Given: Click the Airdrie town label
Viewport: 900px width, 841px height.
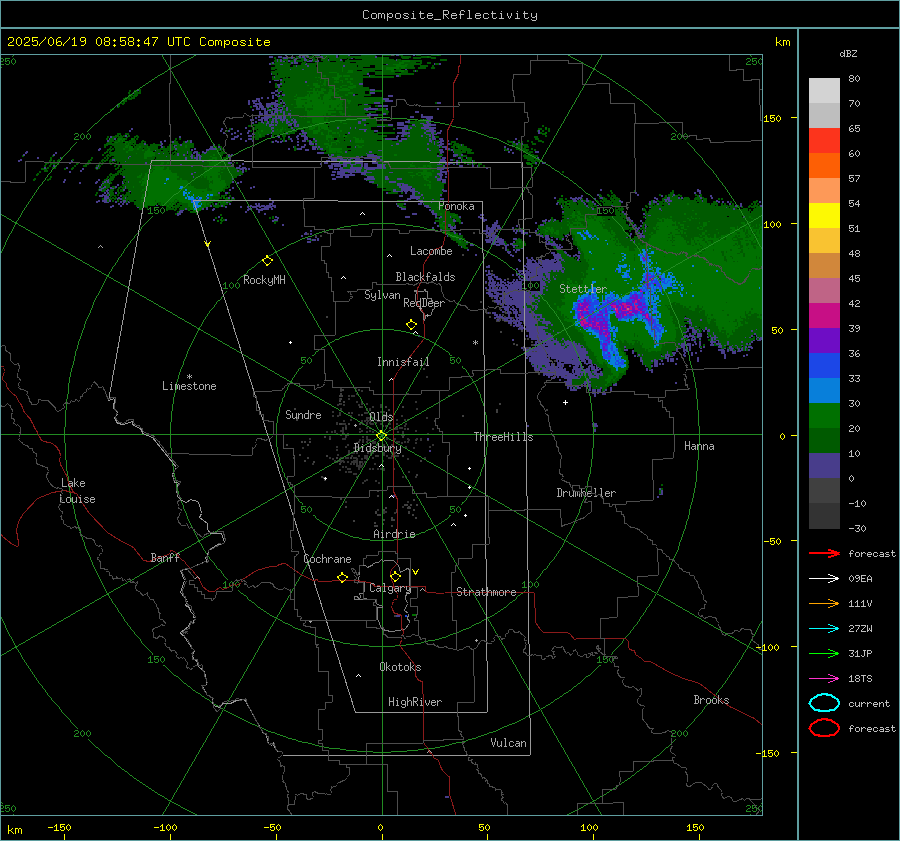Looking at the screenshot, I should coord(394,534).
